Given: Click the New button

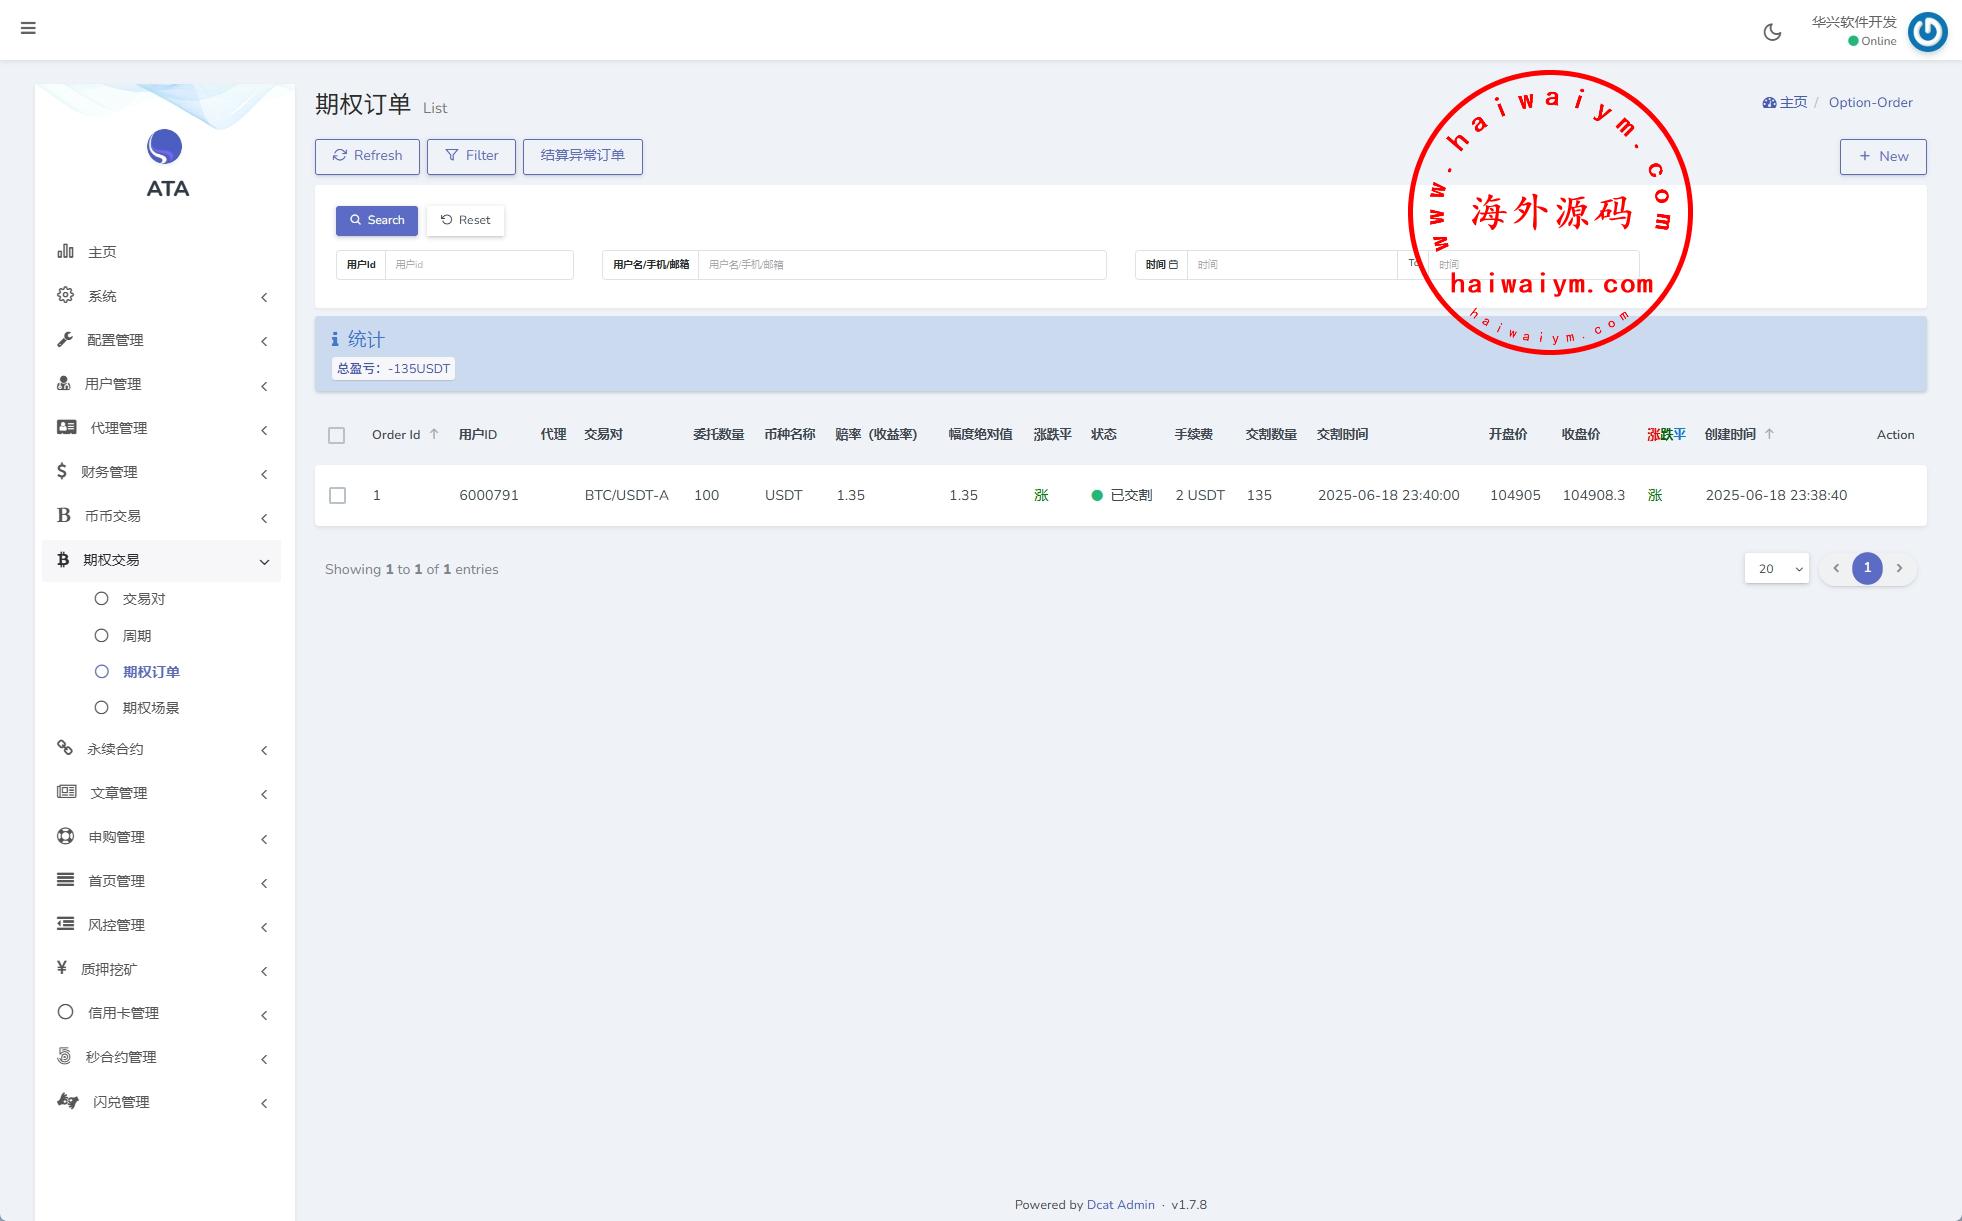Looking at the screenshot, I should tap(1882, 156).
